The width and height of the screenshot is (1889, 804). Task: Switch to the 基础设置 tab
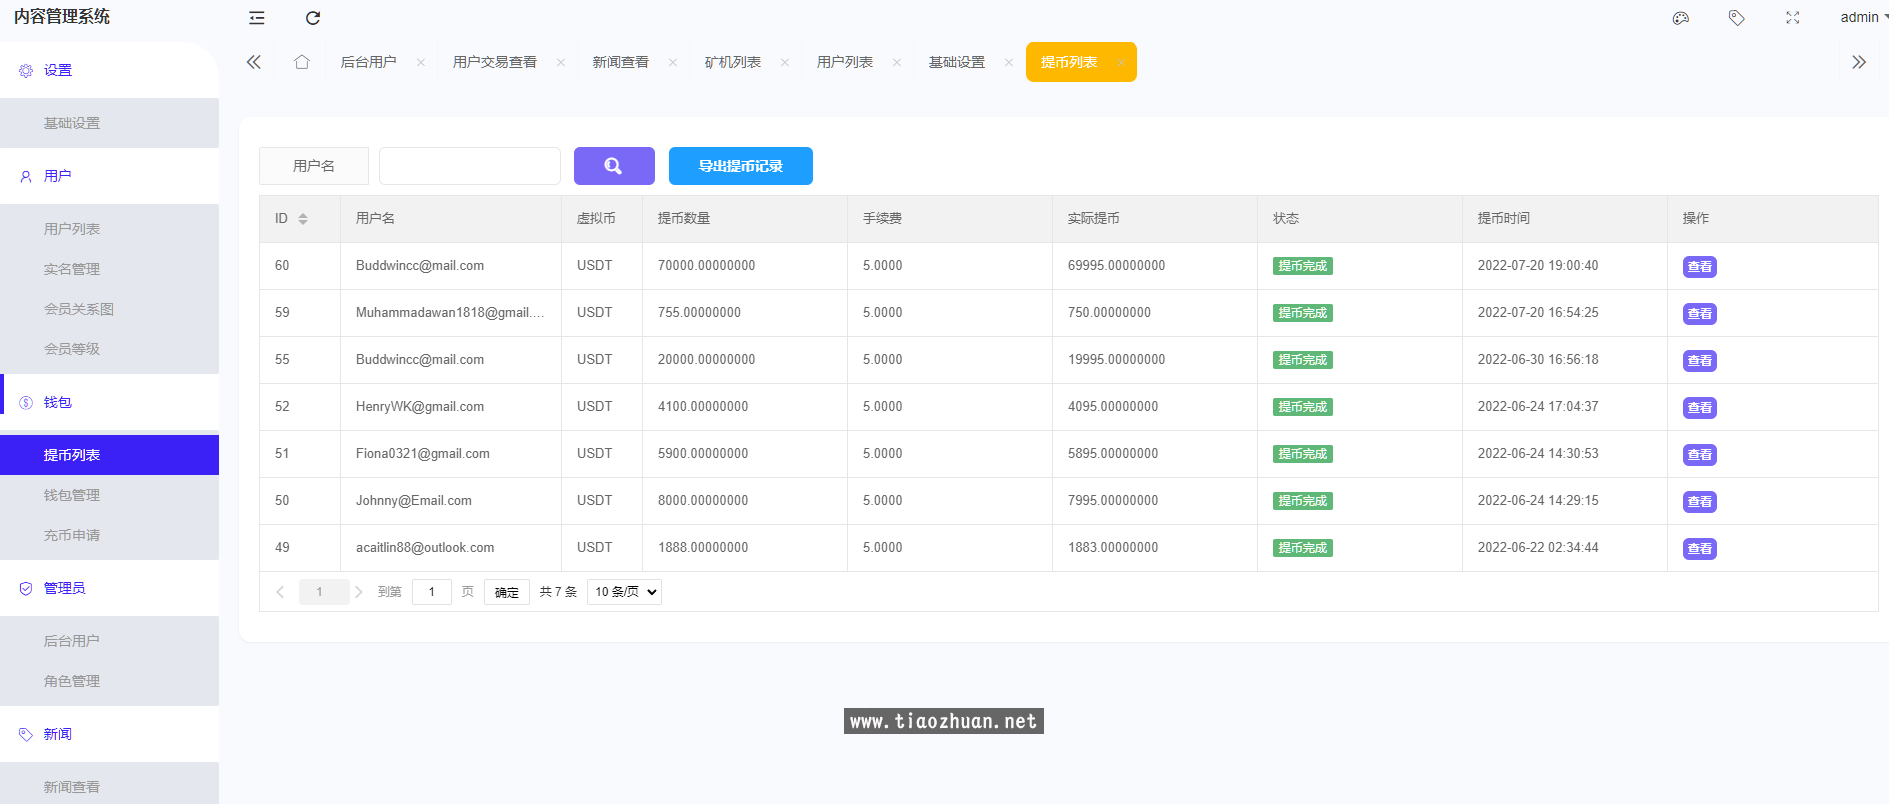[x=957, y=62]
